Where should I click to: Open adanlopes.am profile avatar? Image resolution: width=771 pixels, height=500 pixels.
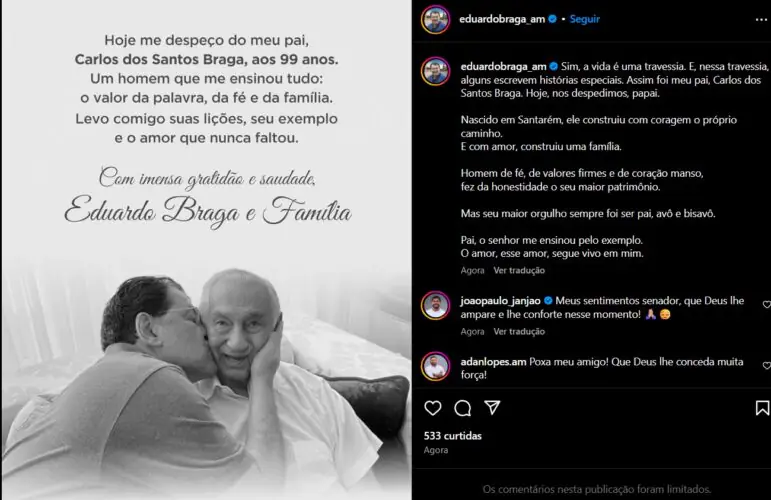tap(436, 366)
